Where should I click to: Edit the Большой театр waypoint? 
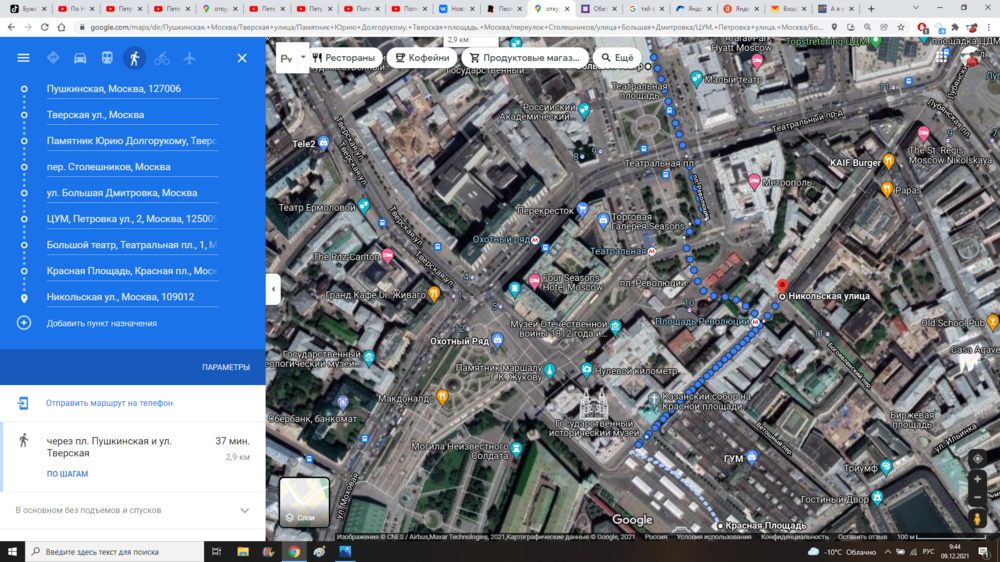click(x=132, y=245)
